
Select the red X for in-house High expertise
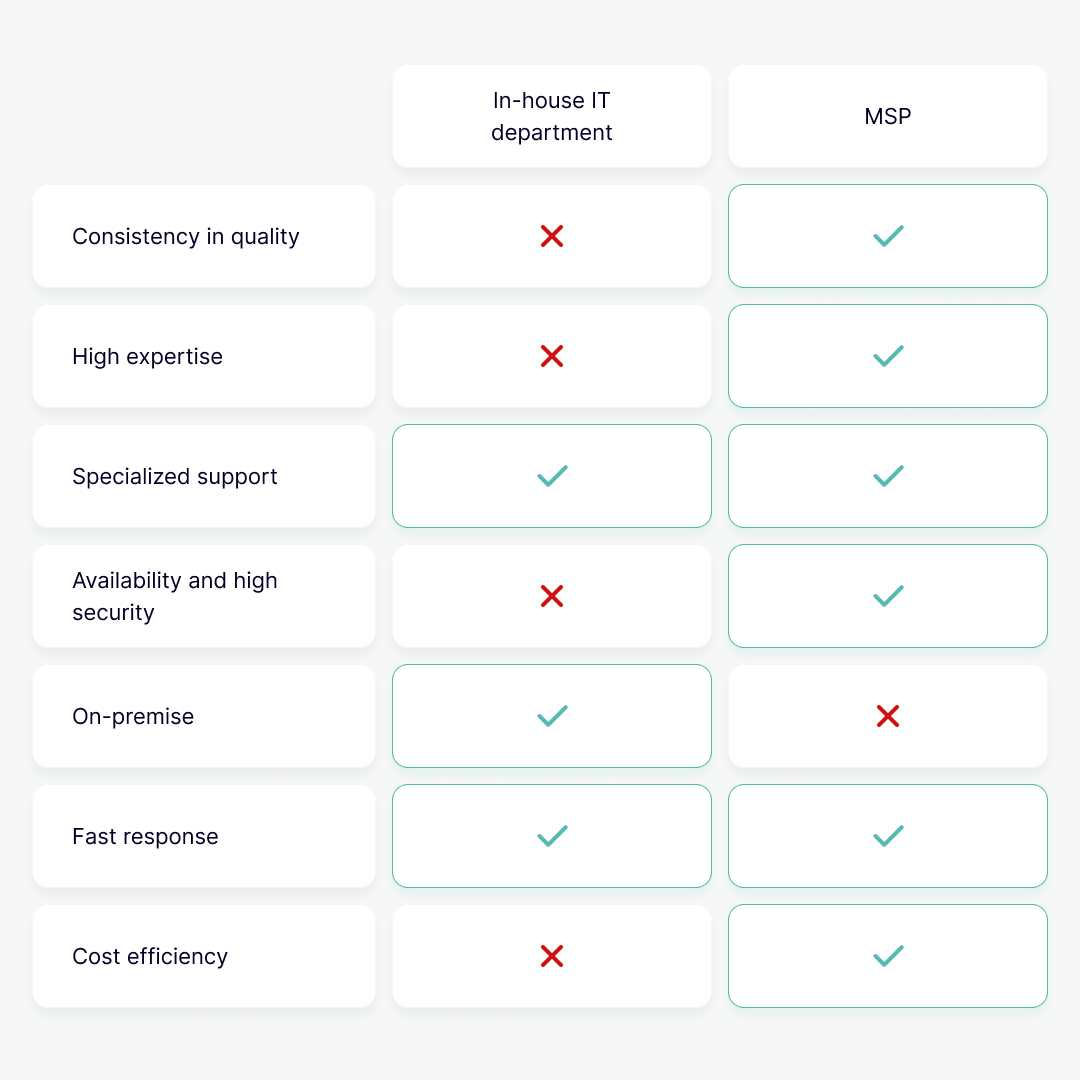552,356
